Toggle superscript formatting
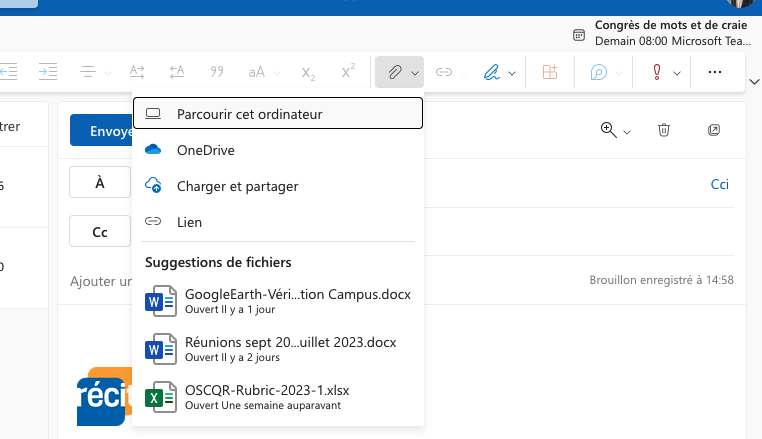Viewport: 762px width, 439px height. point(348,71)
